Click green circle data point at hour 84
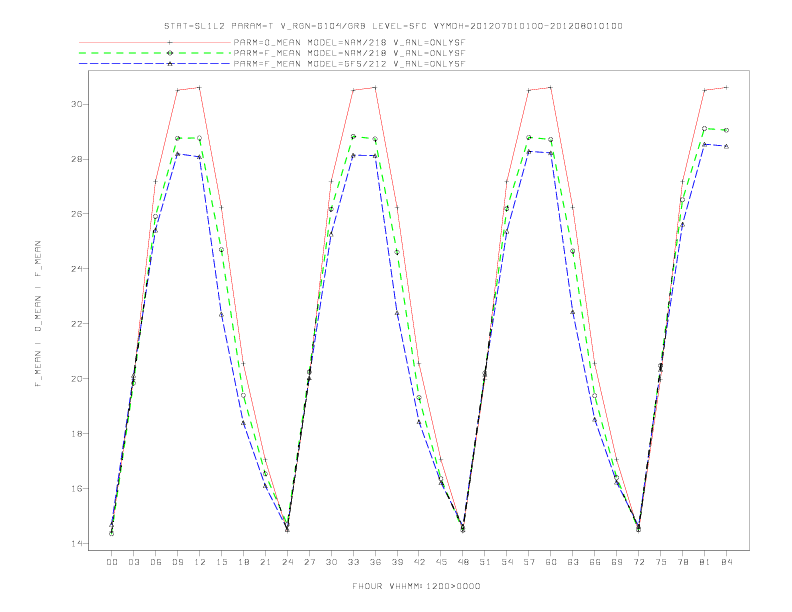Screen dimensions: 792x612 (x=726, y=130)
